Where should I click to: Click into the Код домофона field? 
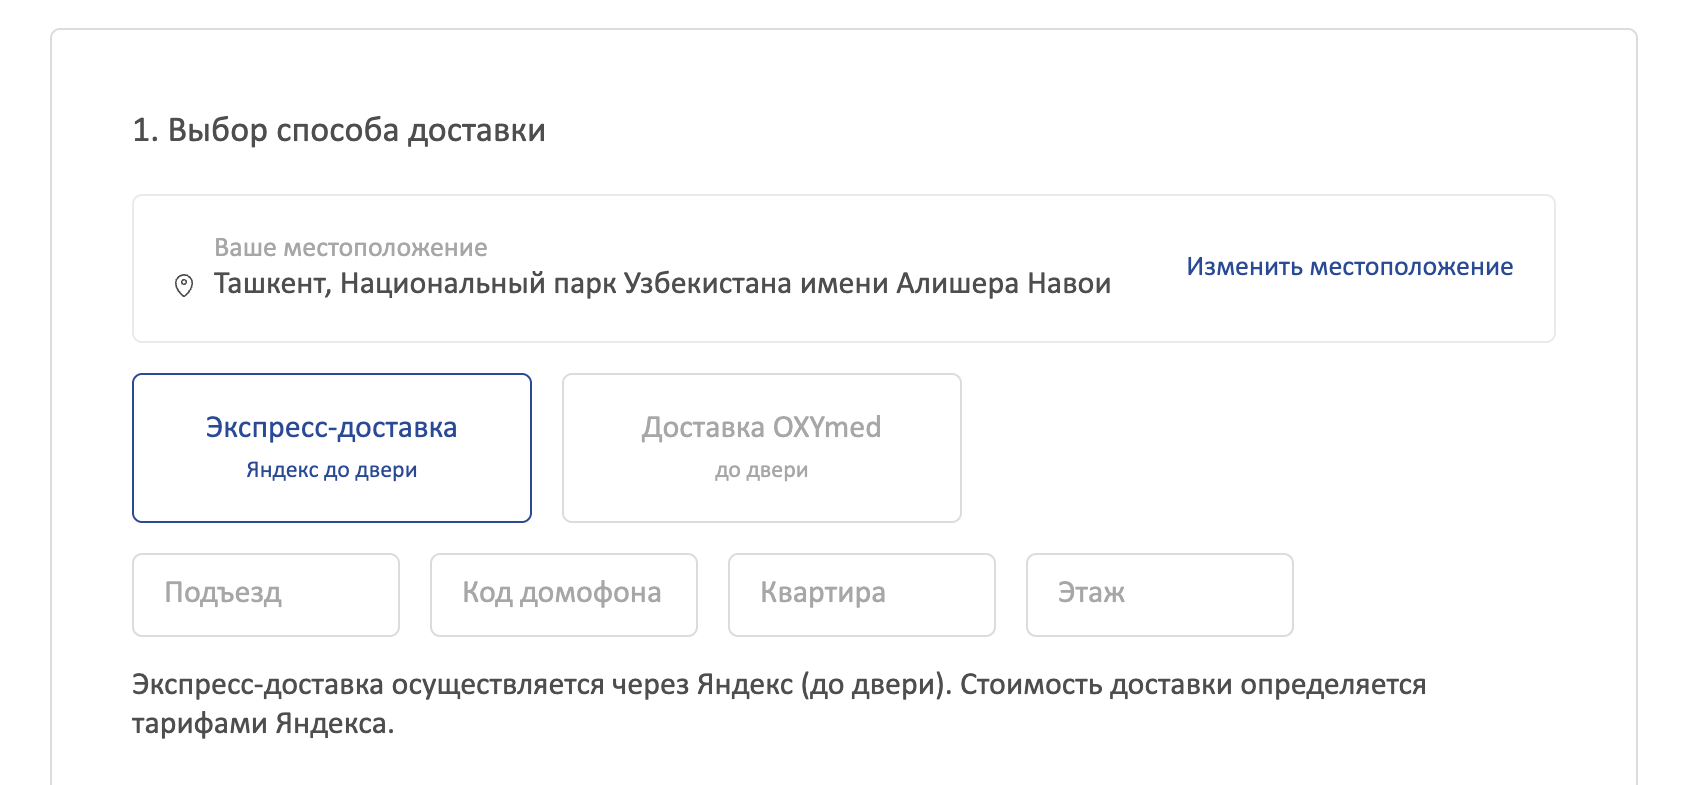(x=563, y=594)
